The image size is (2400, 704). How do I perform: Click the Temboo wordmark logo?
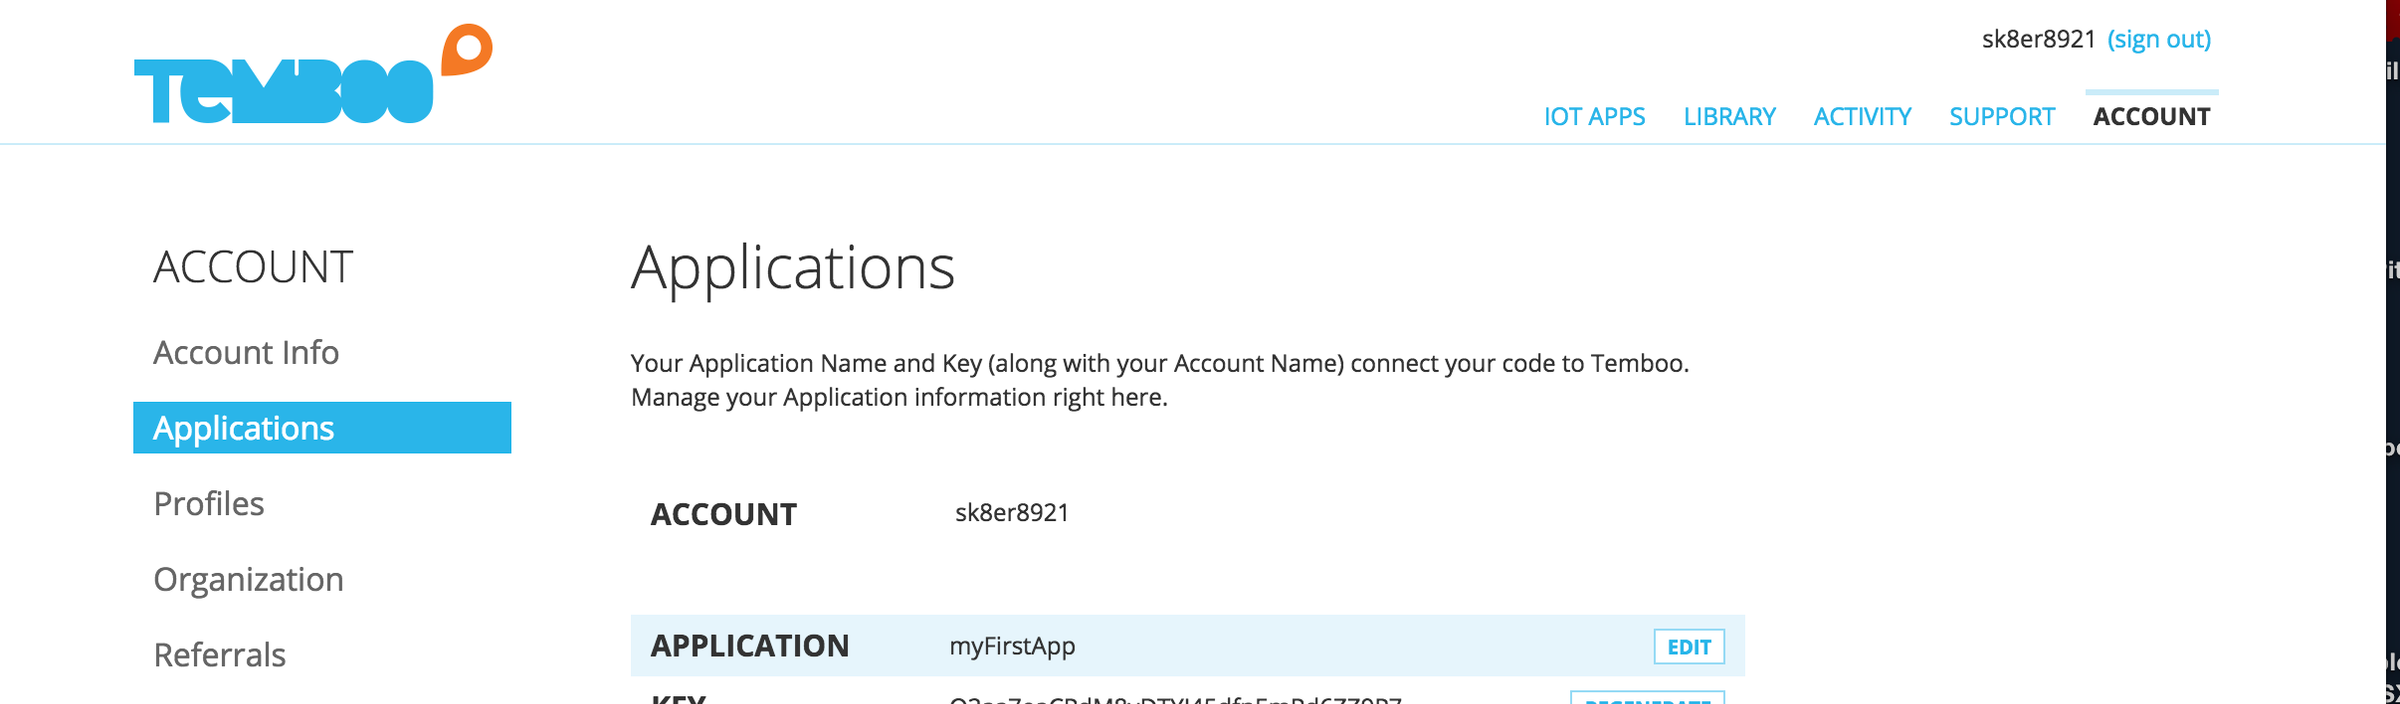click(x=283, y=91)
